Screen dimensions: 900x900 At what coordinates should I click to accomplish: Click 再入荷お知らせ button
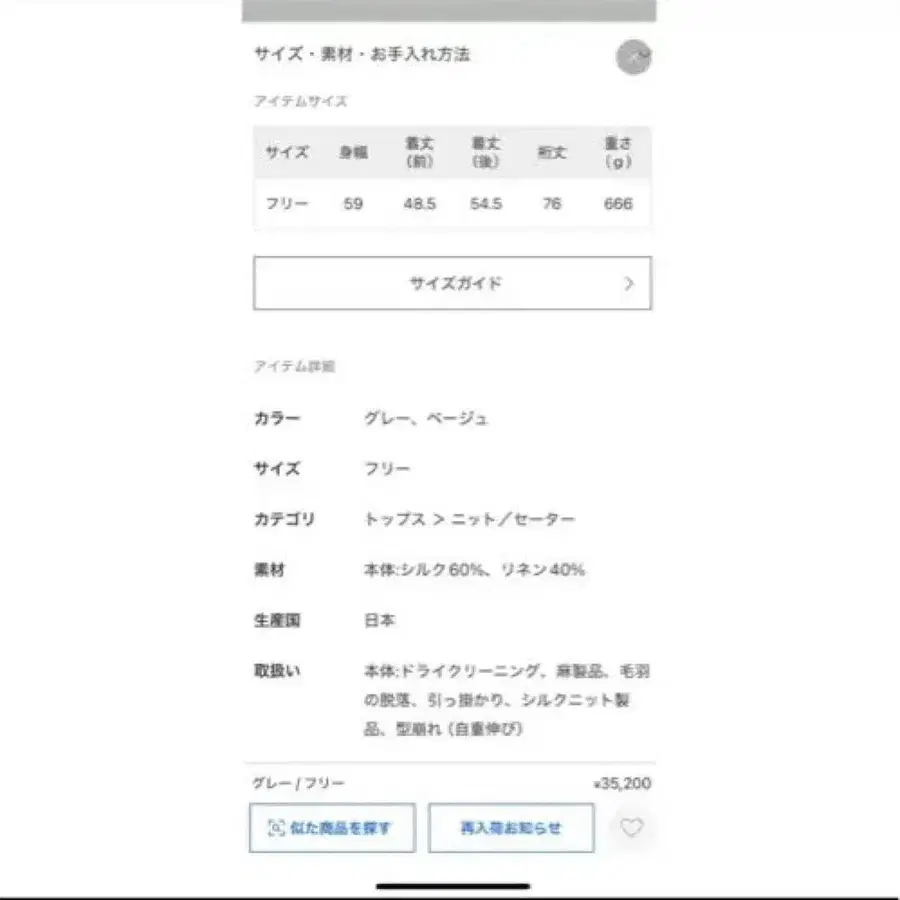pyautogui.click(x=511, y=828)
